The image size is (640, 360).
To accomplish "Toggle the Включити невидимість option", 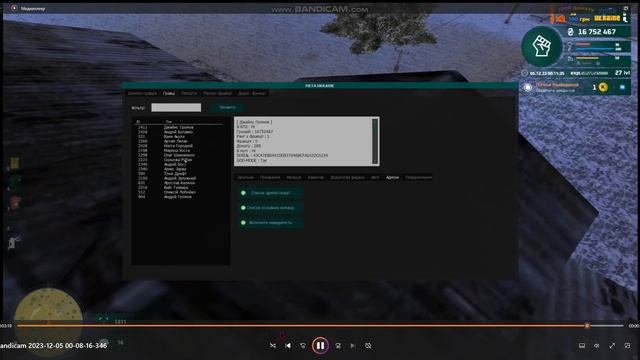I will click(x=270, y=223).
